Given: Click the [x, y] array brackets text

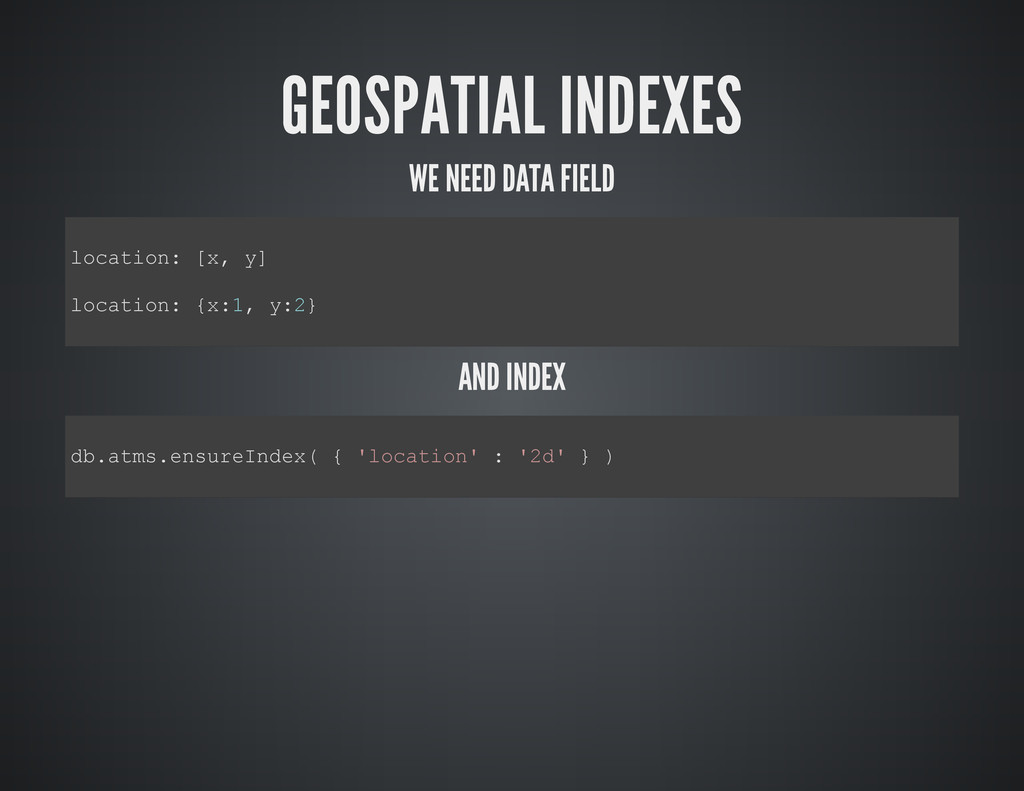Looking at the screenshot, I should click(231, 259).
